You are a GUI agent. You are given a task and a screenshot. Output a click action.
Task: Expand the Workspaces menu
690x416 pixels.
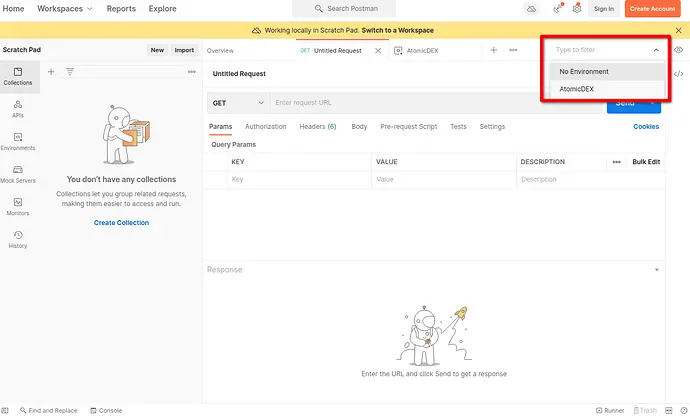pyautogui.click(x=65, y=8)
